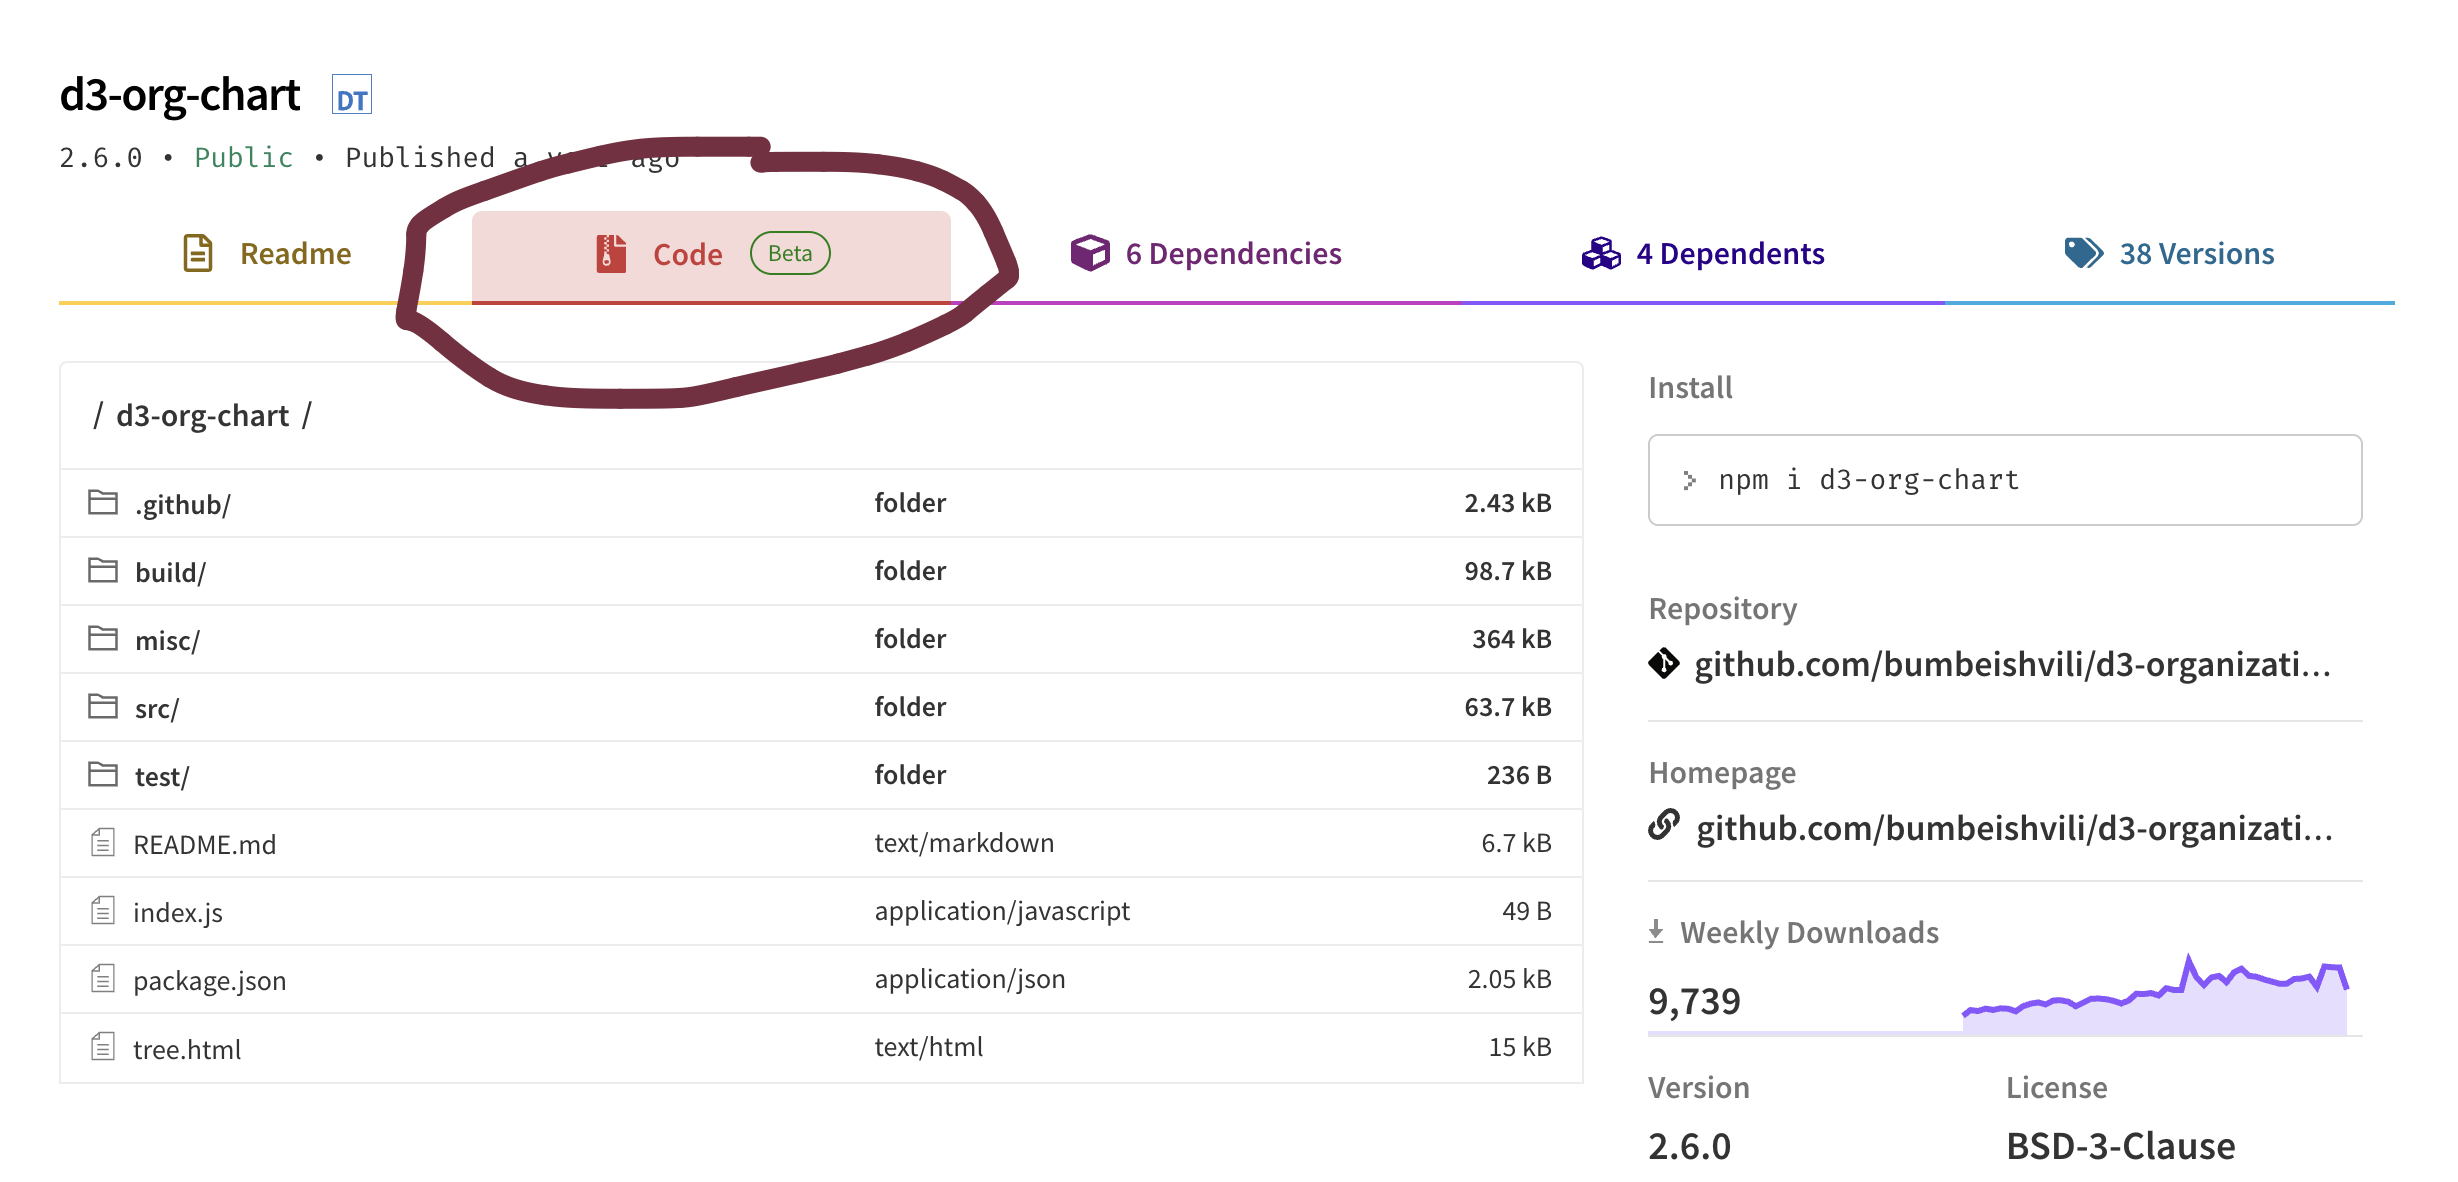Screen dimensions: 2458x1182
Task: Switch to the Code Beta tab
Action: click(688, 253)
